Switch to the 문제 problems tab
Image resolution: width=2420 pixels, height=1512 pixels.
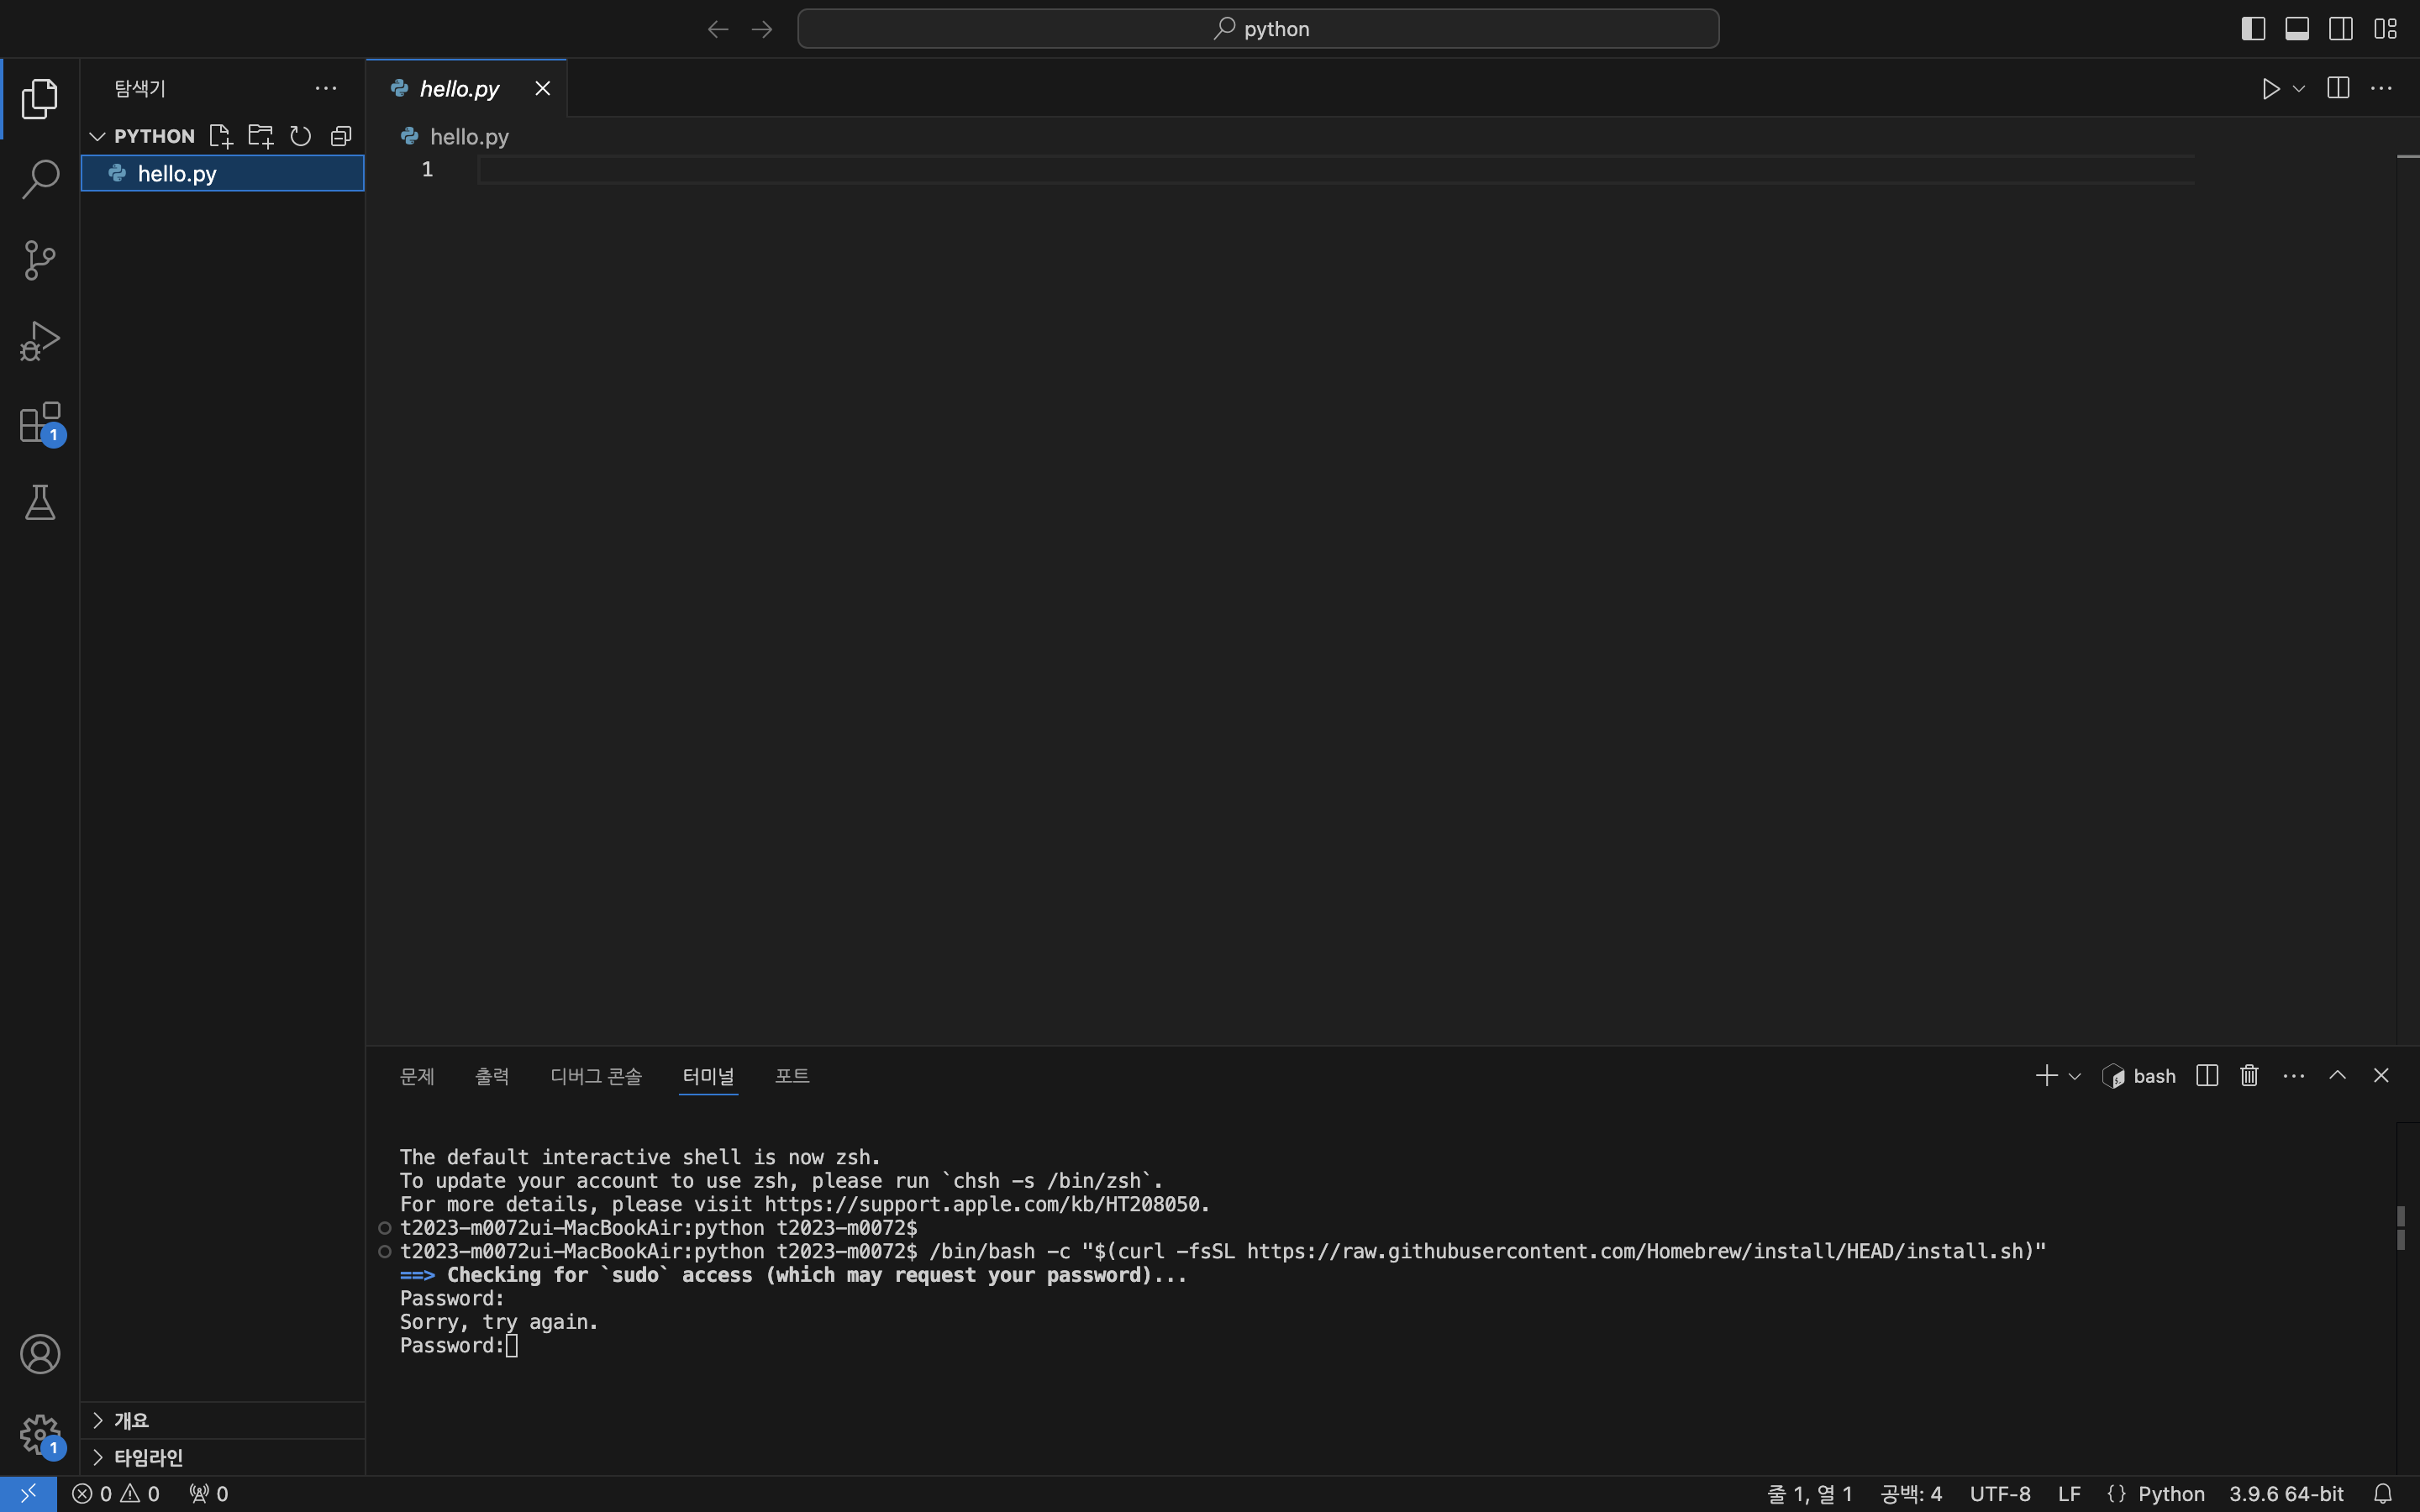pos(417,1076)
